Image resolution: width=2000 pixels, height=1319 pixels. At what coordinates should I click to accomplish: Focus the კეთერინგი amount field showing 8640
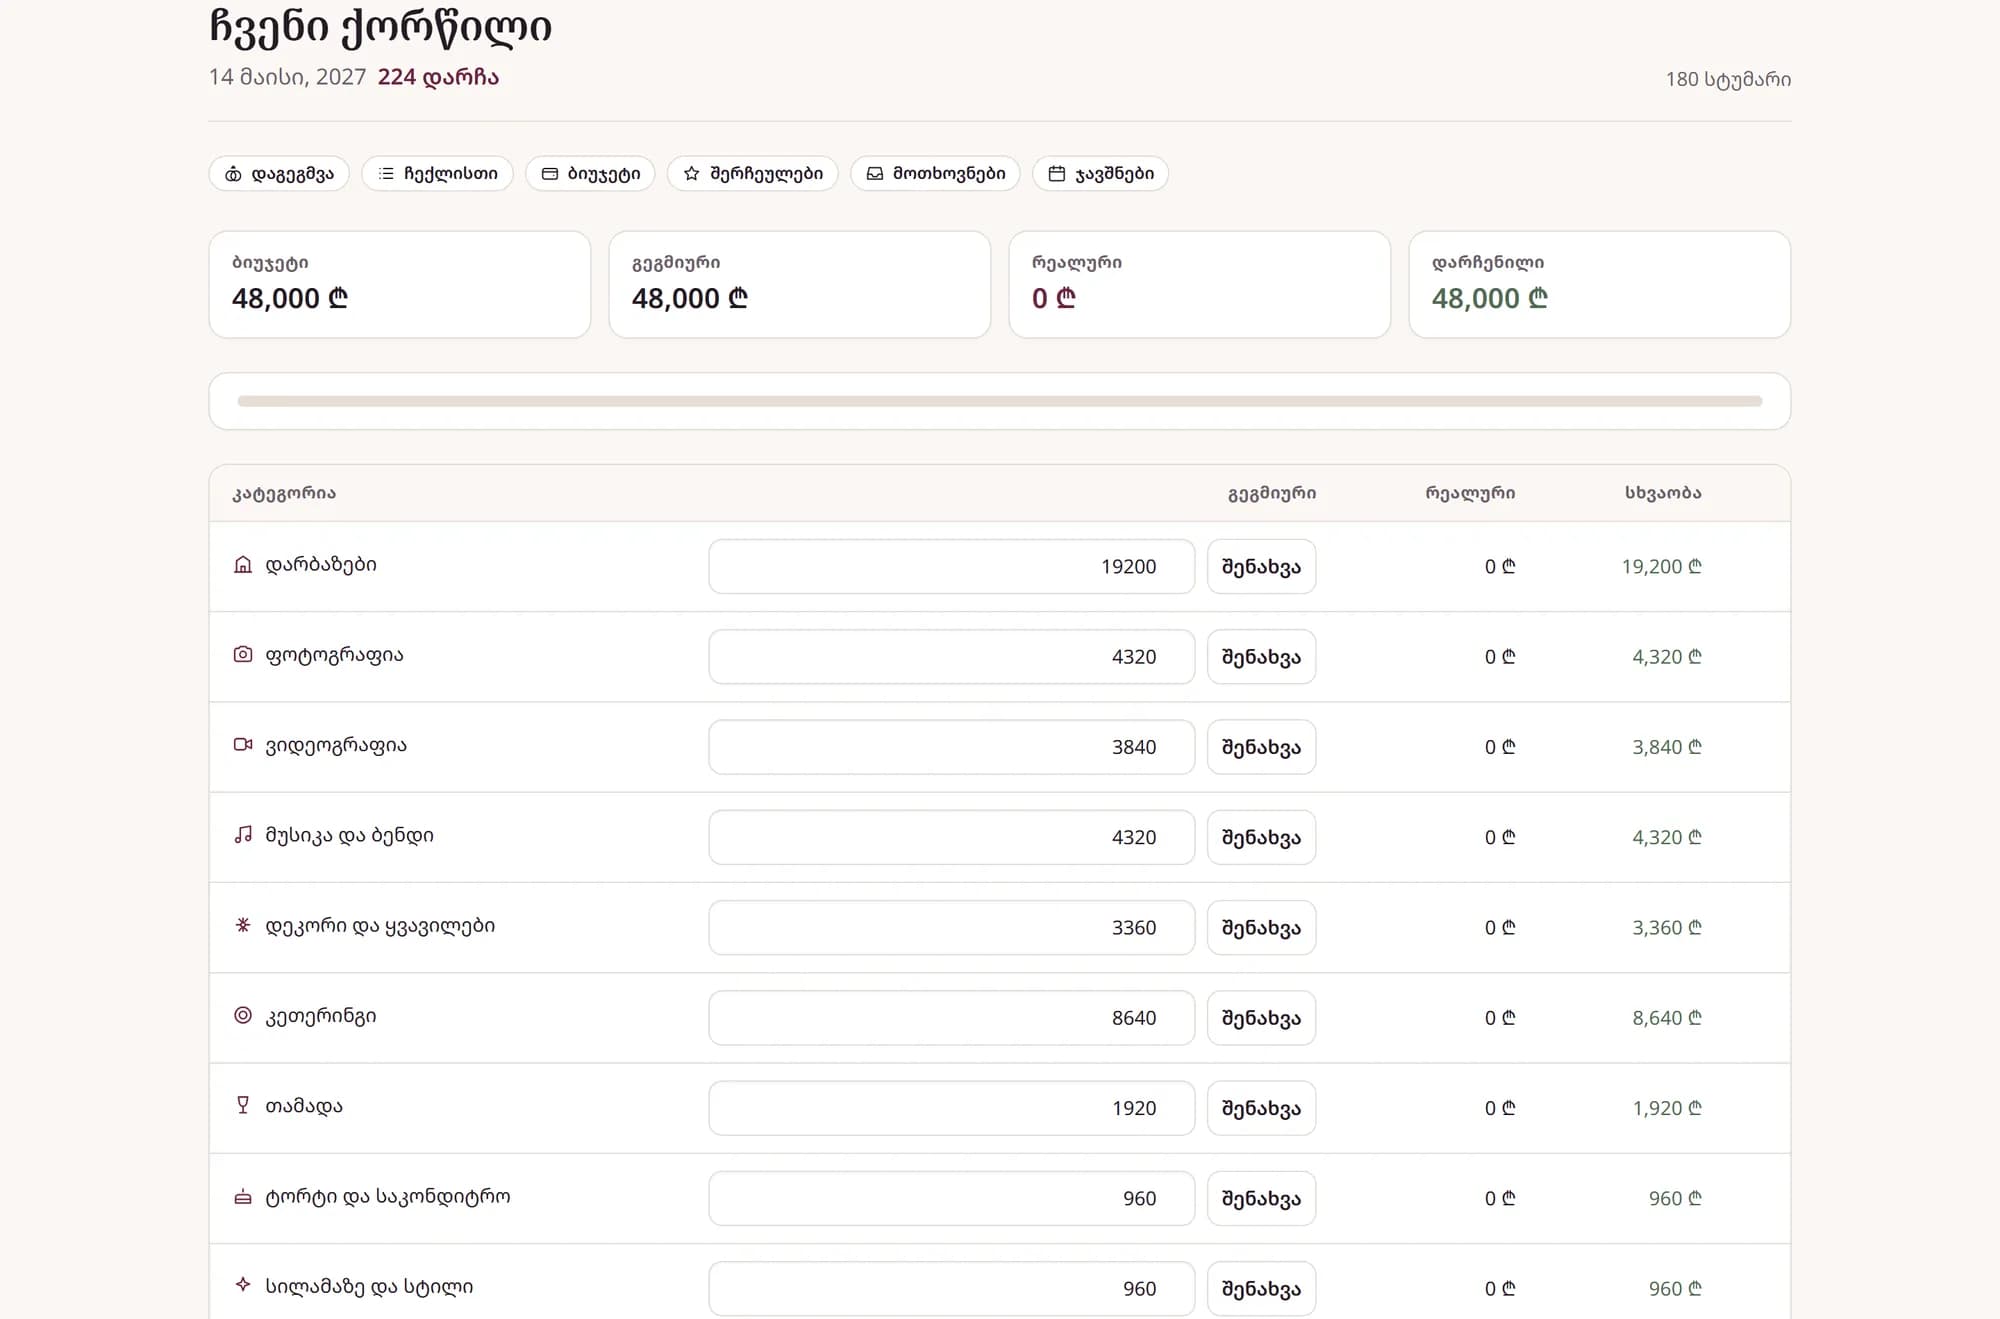(x=951, y=1018)
